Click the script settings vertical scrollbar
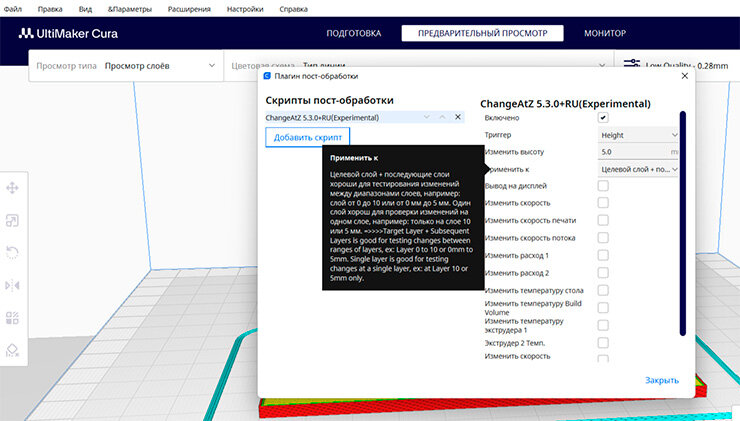This screenshot has width=740, height=421. tap(682, 223)
